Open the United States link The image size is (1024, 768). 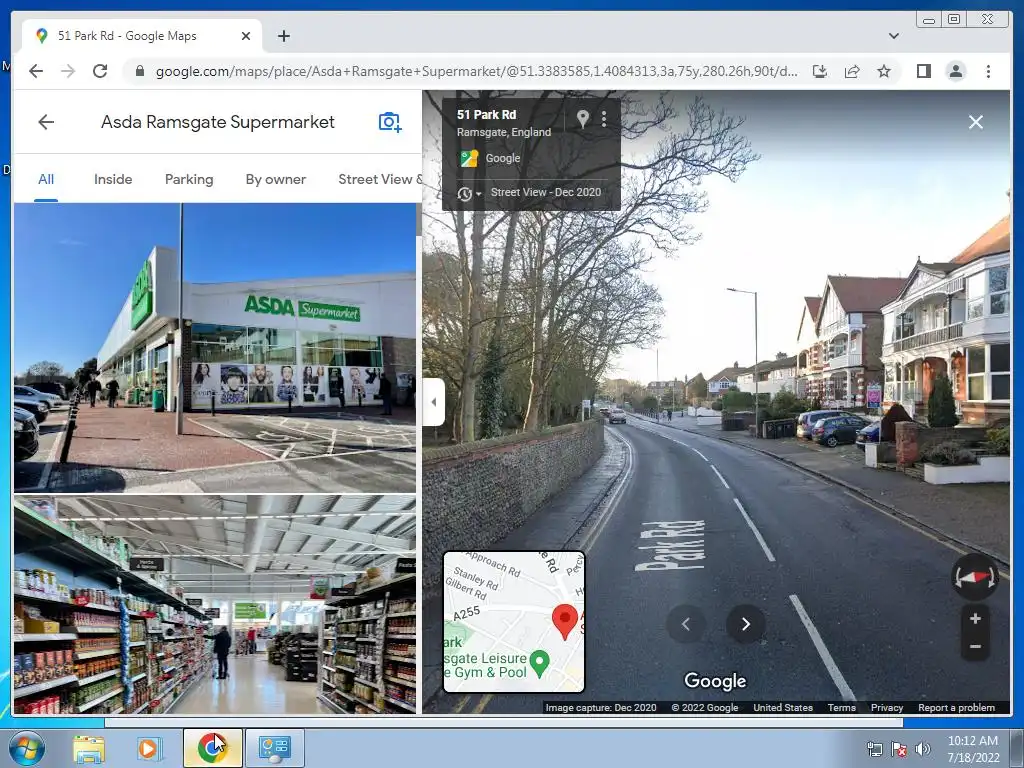[x=783, y=707]
